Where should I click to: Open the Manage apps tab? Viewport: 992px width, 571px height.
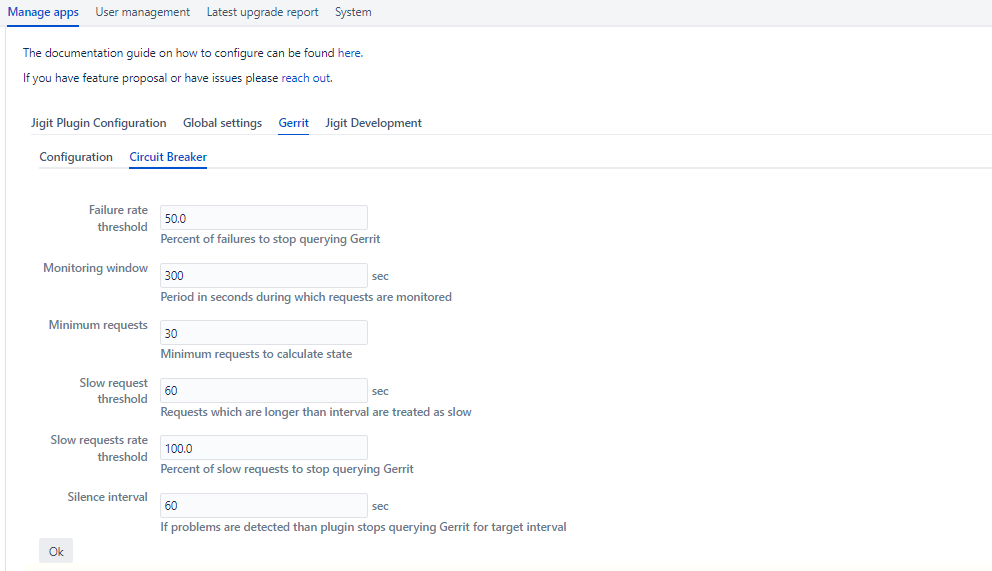pos(43,12)
